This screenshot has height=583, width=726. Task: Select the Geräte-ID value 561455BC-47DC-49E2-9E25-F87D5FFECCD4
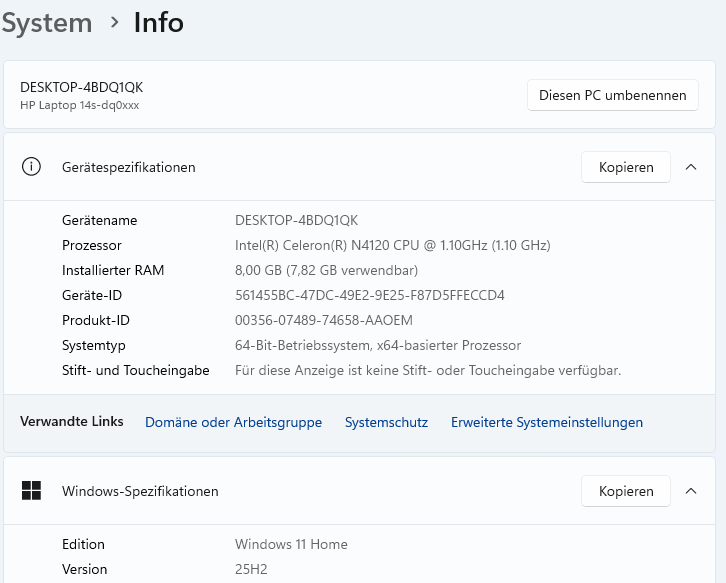point(369,295)
